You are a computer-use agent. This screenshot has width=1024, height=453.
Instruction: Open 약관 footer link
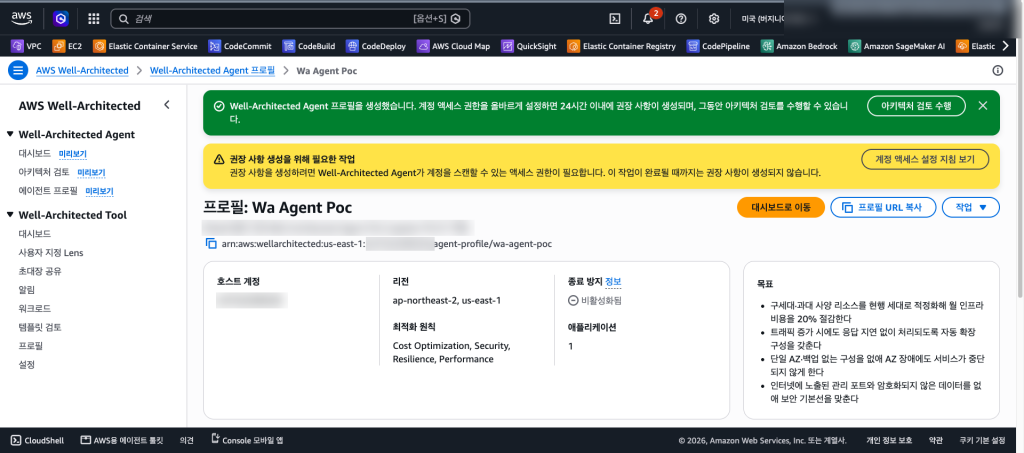(935, 441)
